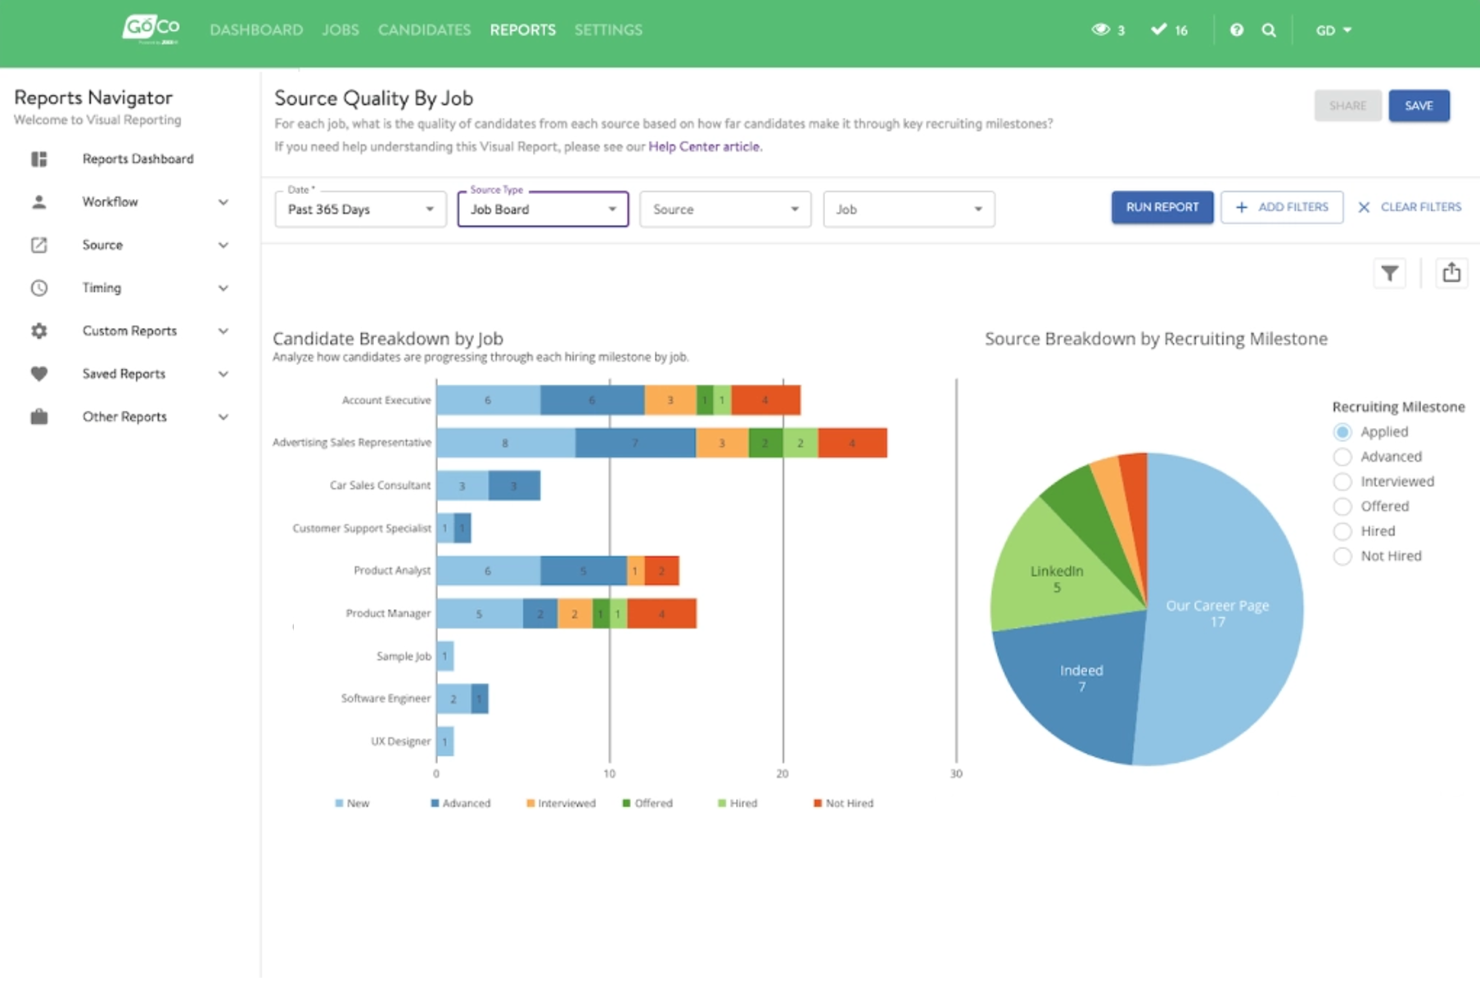Open the Reports Dashboard from the sidebar

(x=138, y=158)
